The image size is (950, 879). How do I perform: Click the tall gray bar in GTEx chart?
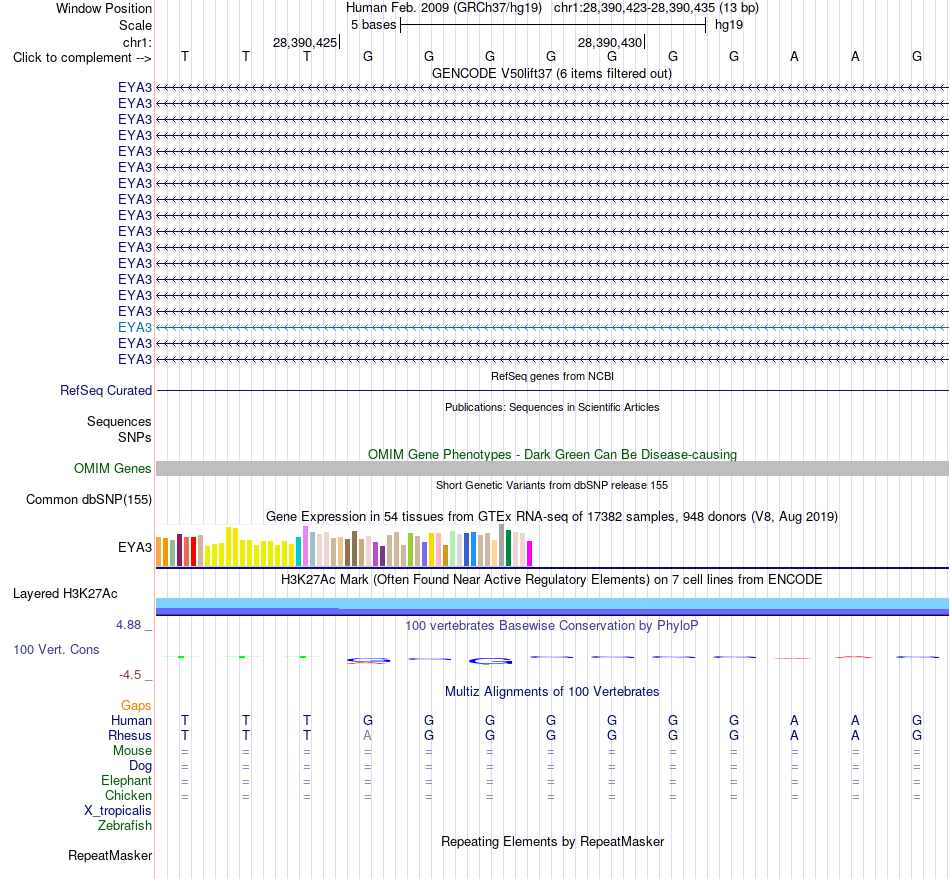[502, 545]
